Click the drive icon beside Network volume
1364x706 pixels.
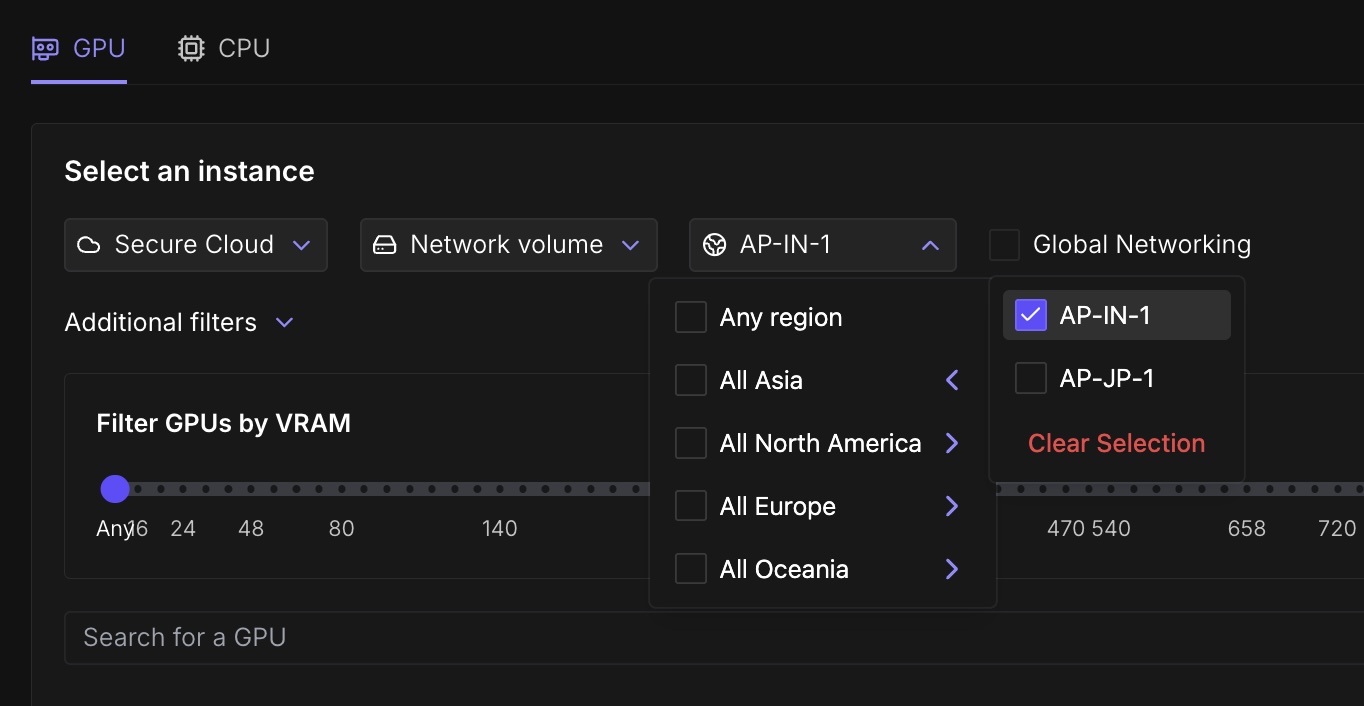click(385, 245)
